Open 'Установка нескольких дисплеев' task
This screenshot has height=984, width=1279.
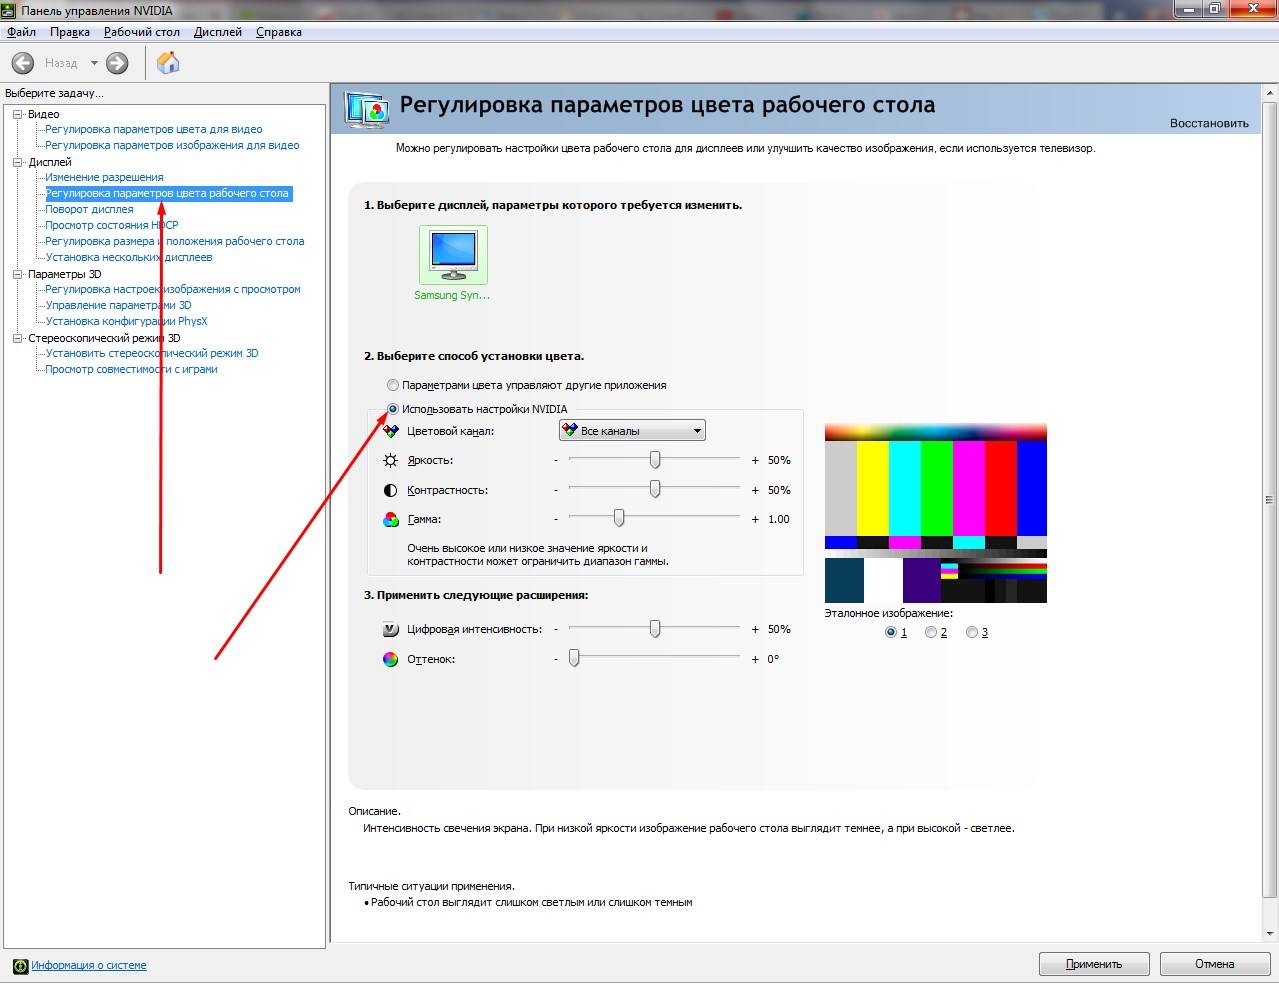click(x=129, y=257)
